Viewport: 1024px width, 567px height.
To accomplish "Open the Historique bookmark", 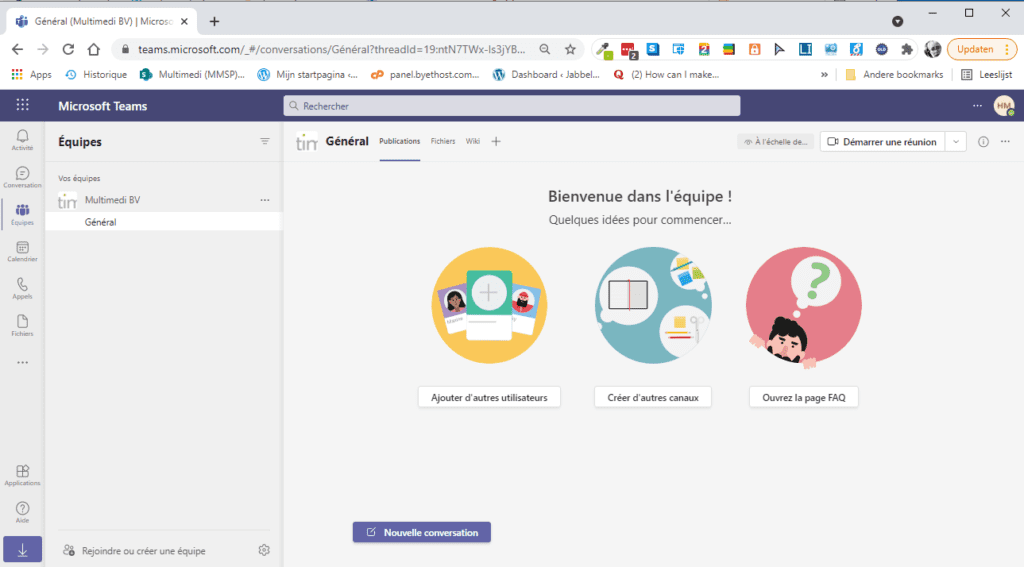I will point(97,74).
